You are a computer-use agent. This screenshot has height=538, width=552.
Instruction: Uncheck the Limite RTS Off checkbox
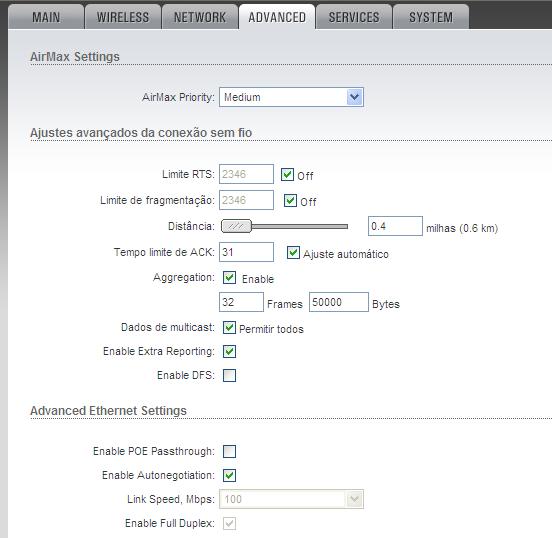tap(287, 174)
